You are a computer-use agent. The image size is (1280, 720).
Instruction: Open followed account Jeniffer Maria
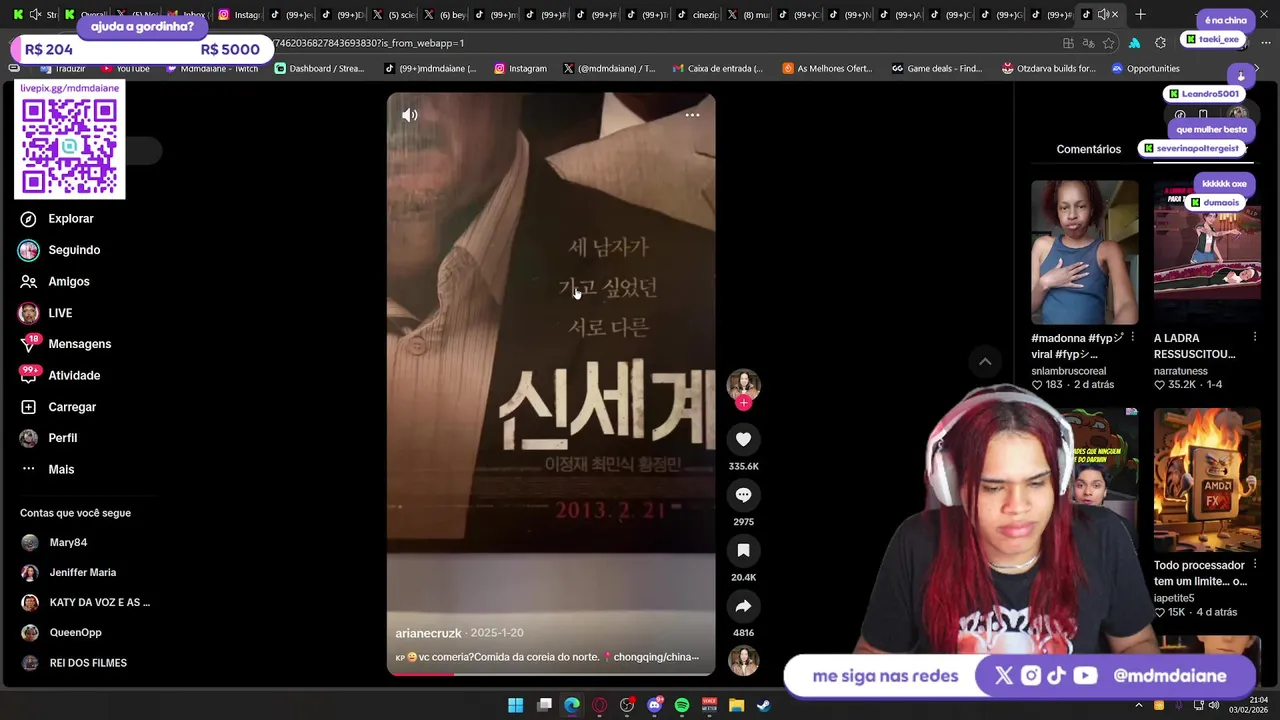point(82,572)
